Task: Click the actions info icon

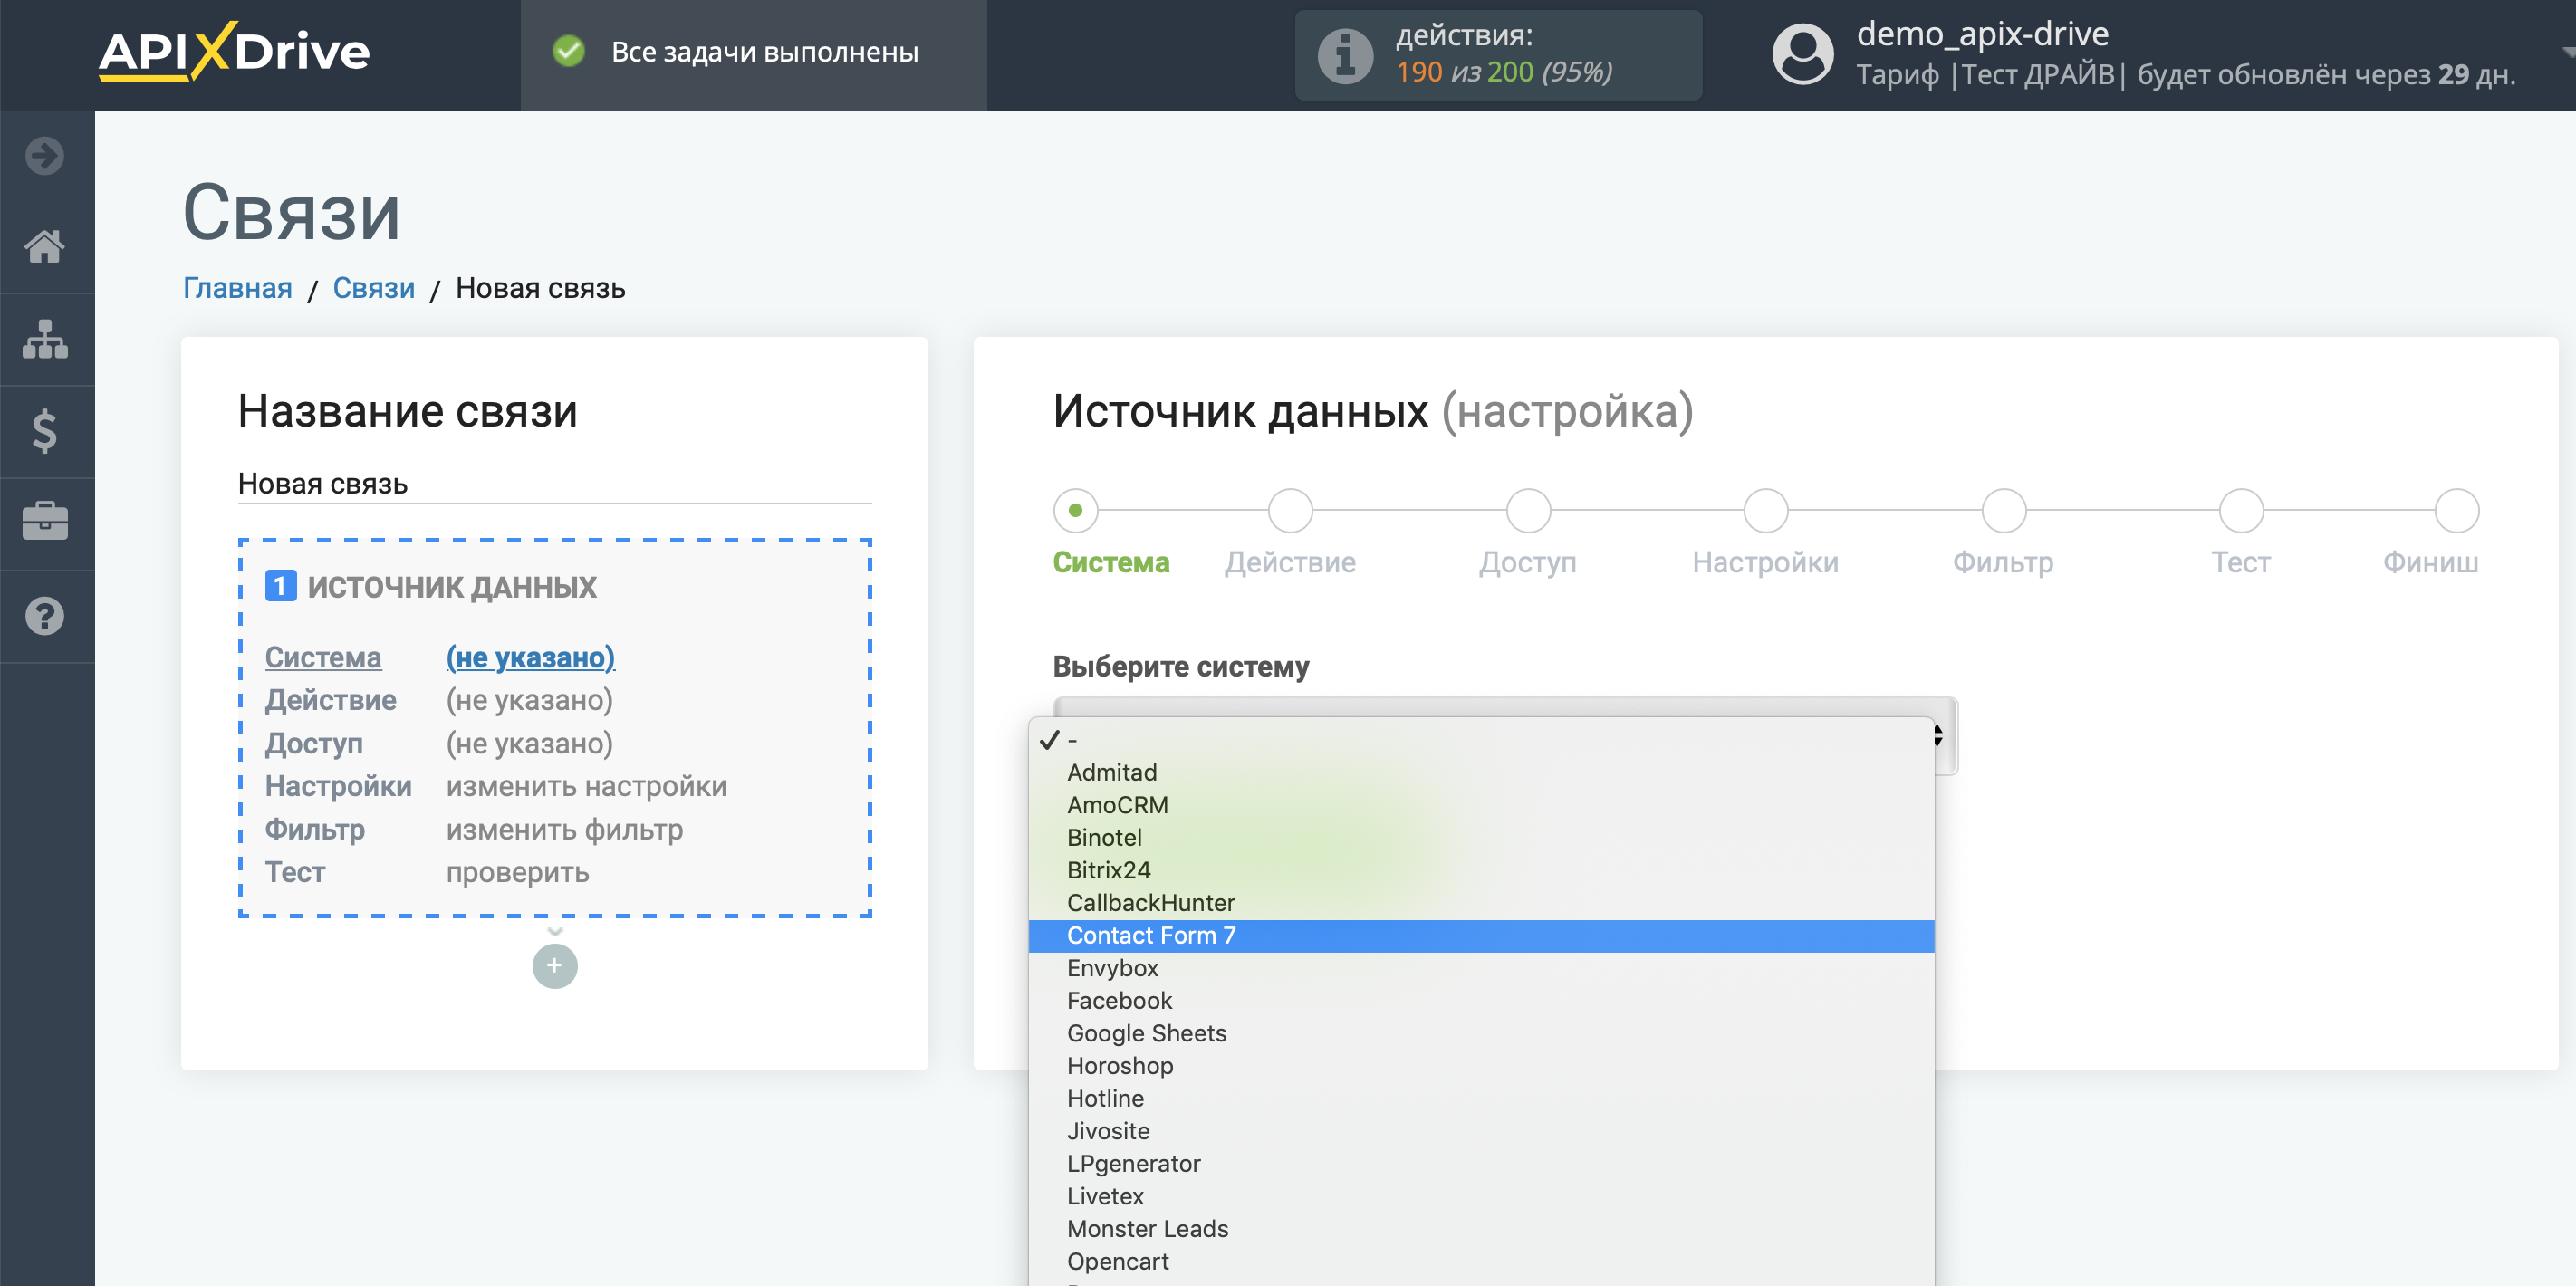Action: [x=1345, y=55]
